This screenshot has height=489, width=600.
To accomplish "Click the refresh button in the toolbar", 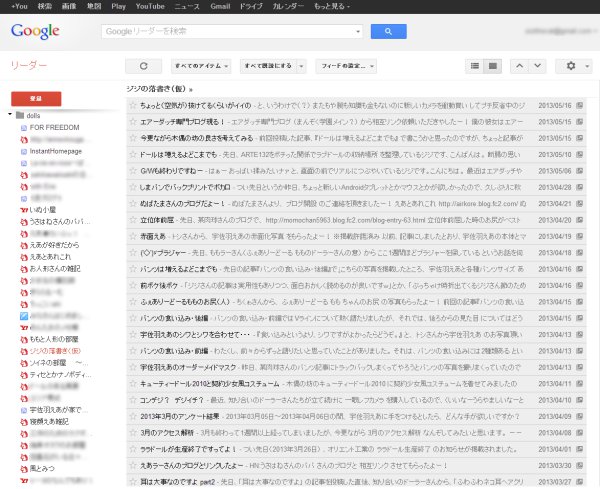I will click(143, 66).
